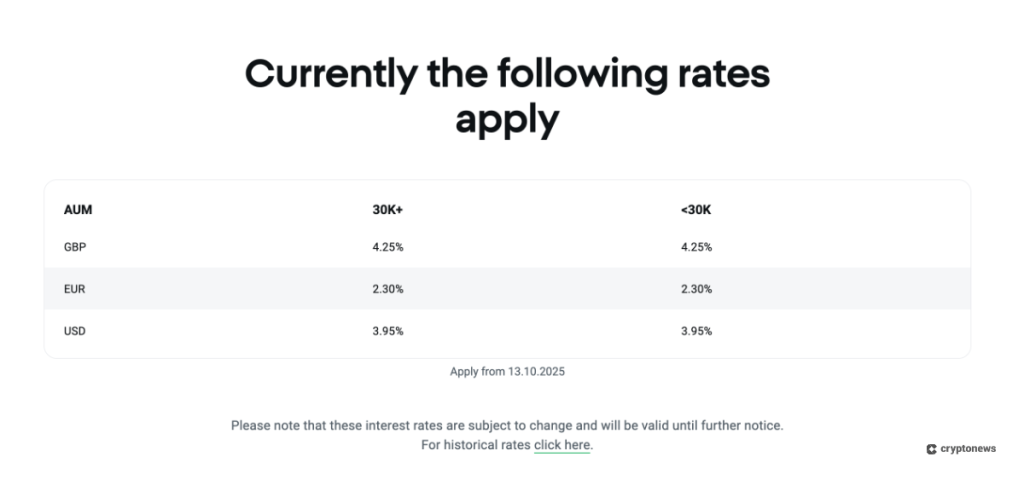The width and height of the screenshot is (1024, 480).
Task: Click the cryptonews watermark text
Action: click(x=968, y=450)
